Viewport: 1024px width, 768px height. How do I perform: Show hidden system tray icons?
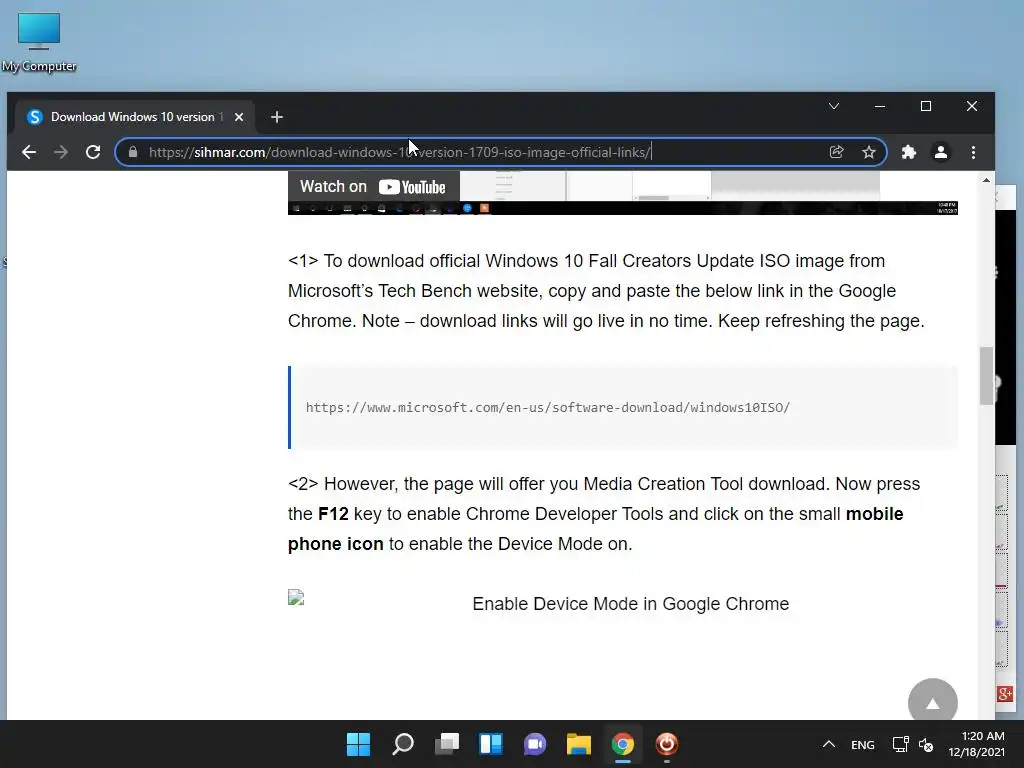pos(829,744)
